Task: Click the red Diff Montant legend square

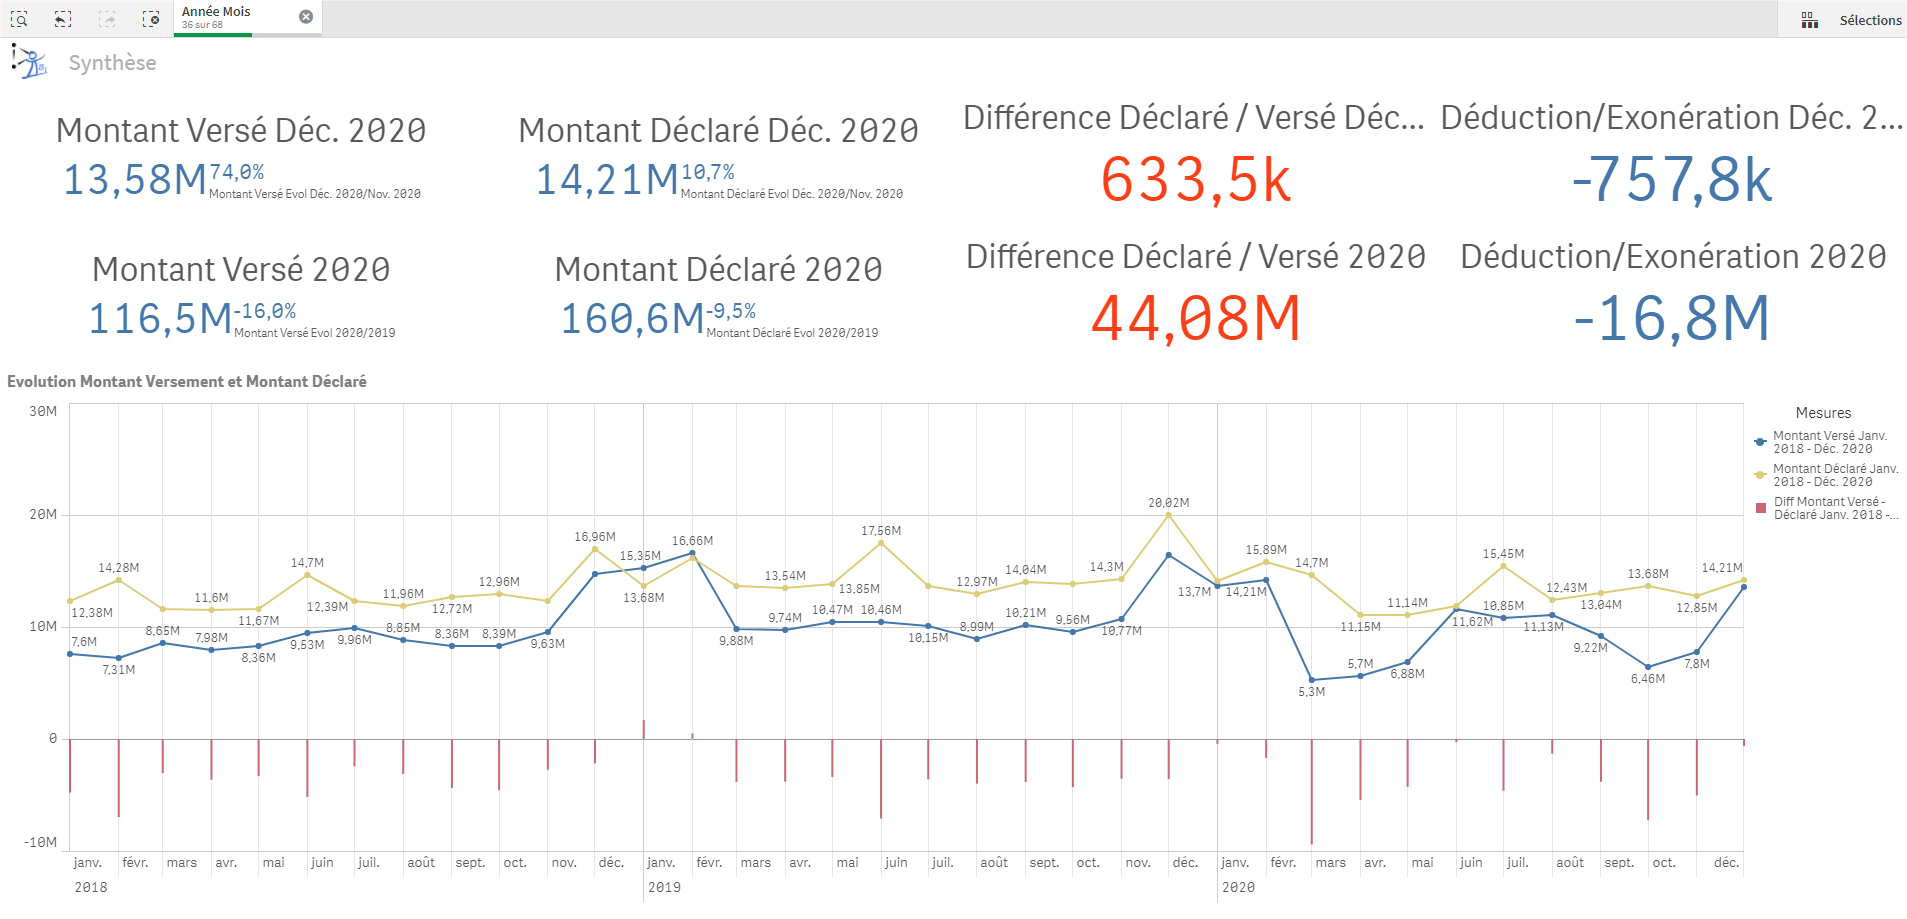Action: pos(1761,508)
